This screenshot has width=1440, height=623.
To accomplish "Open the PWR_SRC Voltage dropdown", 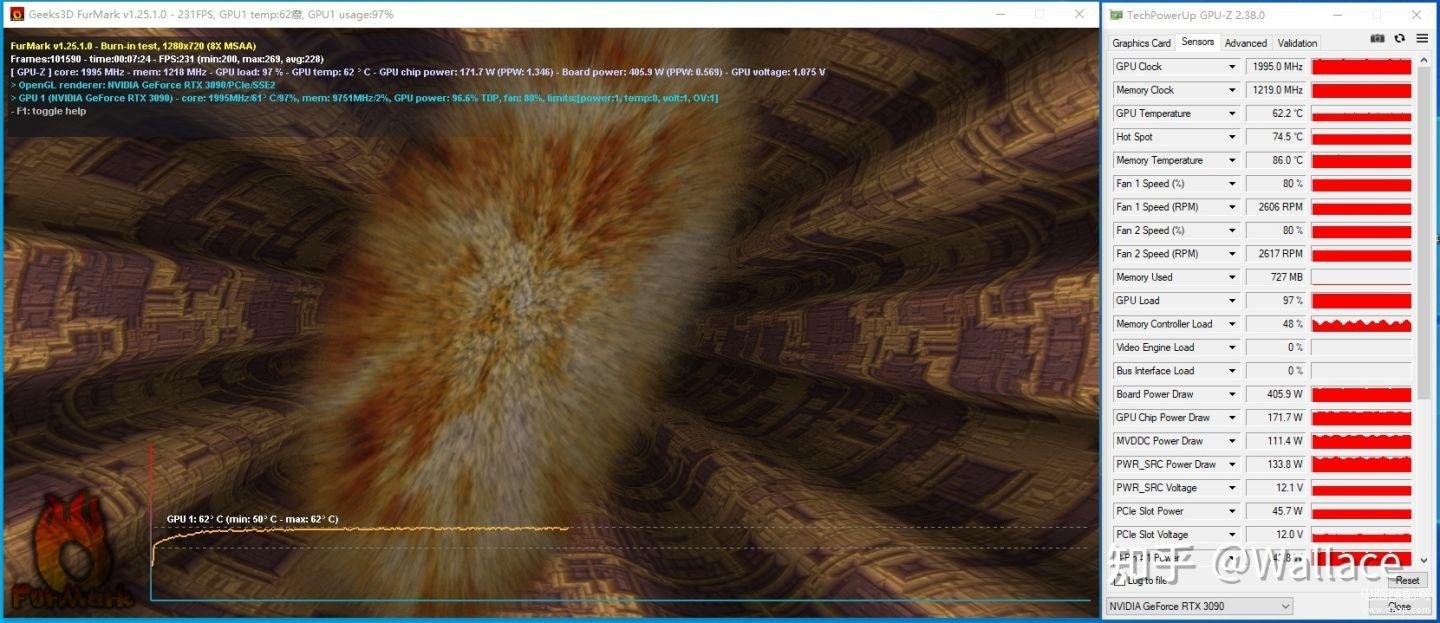I will pos(1232,488).
